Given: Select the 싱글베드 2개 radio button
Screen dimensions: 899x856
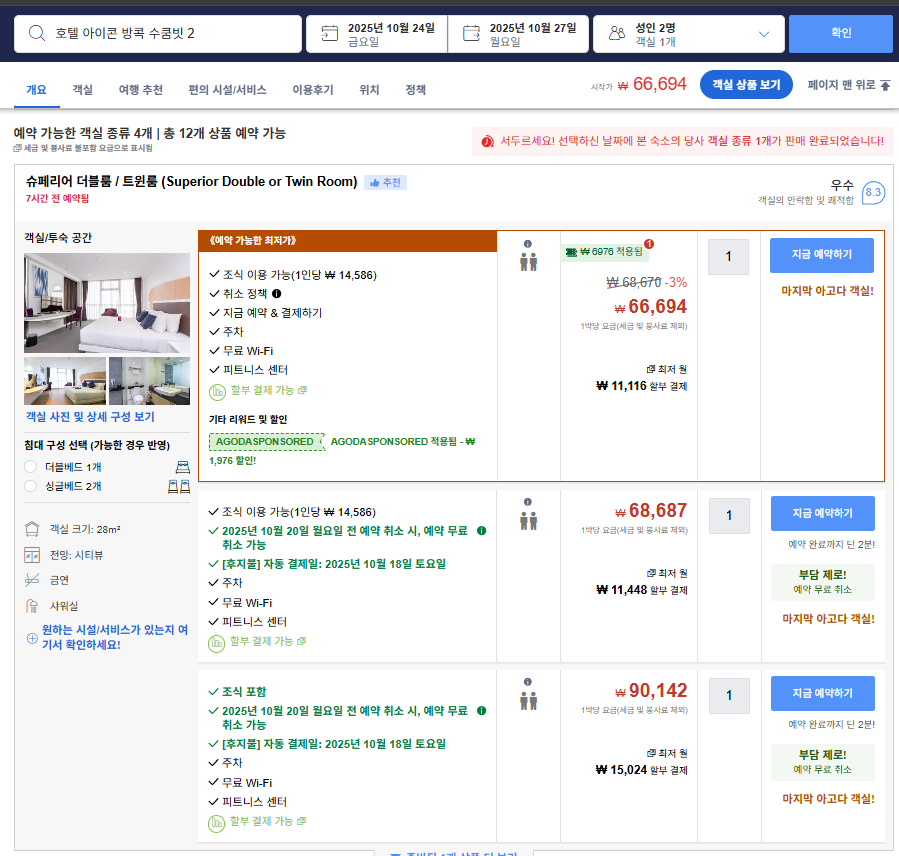Looking at the screenshot, I should coord(31,487).
